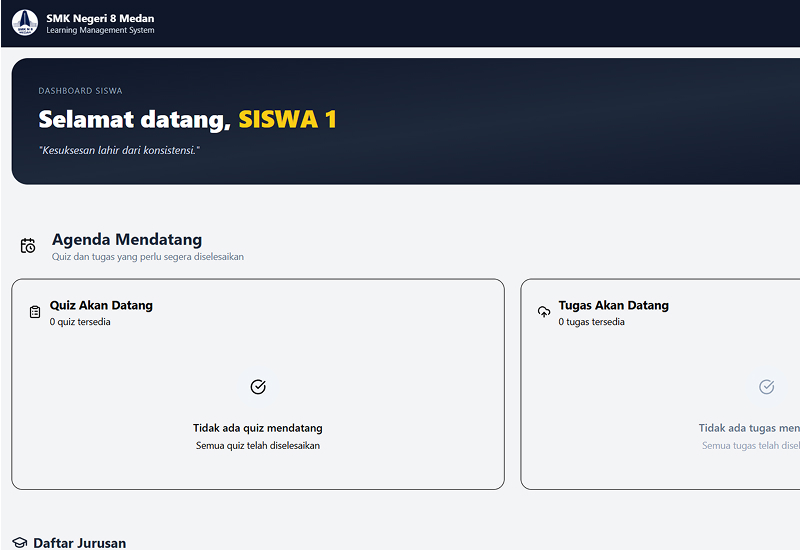Click the cloud upload icon beside Tugas Akan Datang
The image size is (800, 550).
click(544, 312)
